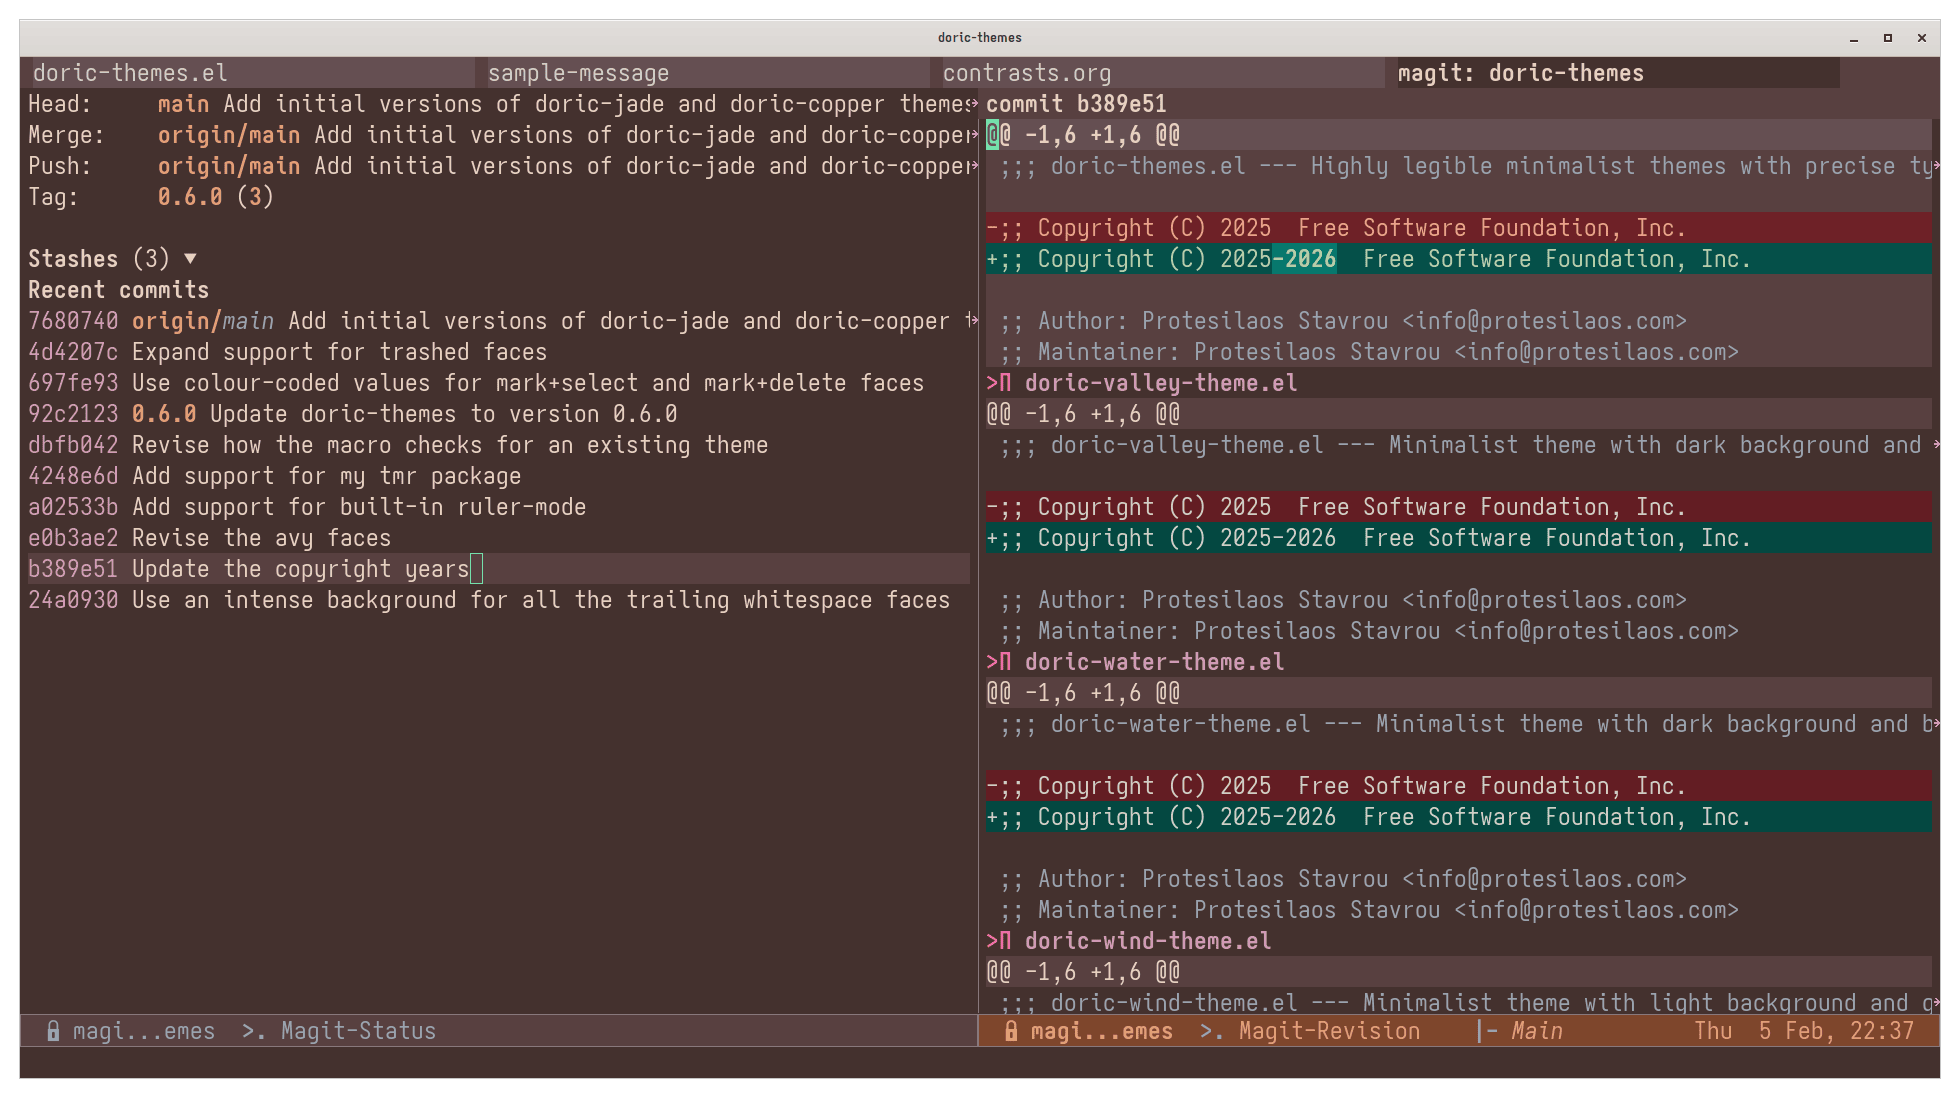Click section marker icon beside doric-wind-theme.el

pyautogui.click(x=998, y=941)
